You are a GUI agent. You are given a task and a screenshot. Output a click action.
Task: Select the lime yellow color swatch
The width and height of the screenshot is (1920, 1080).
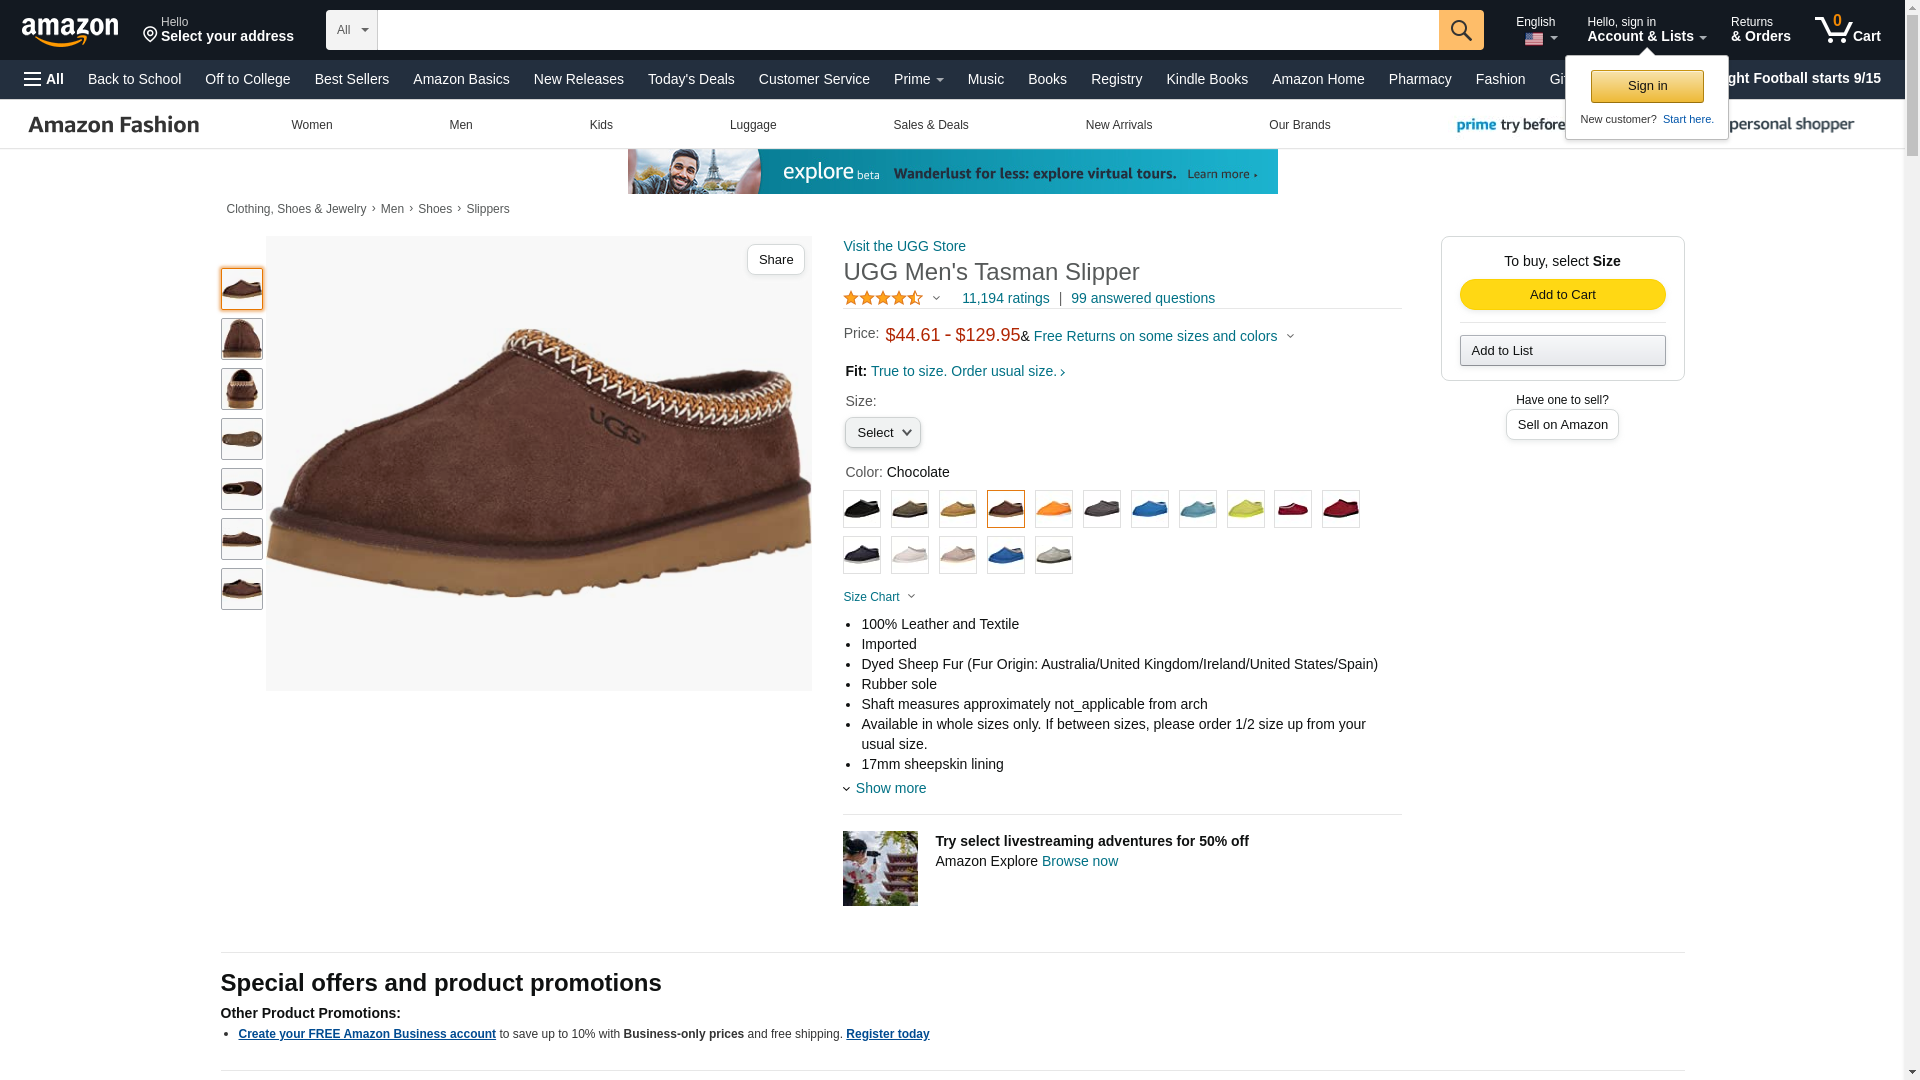[x=1246, y=509]
